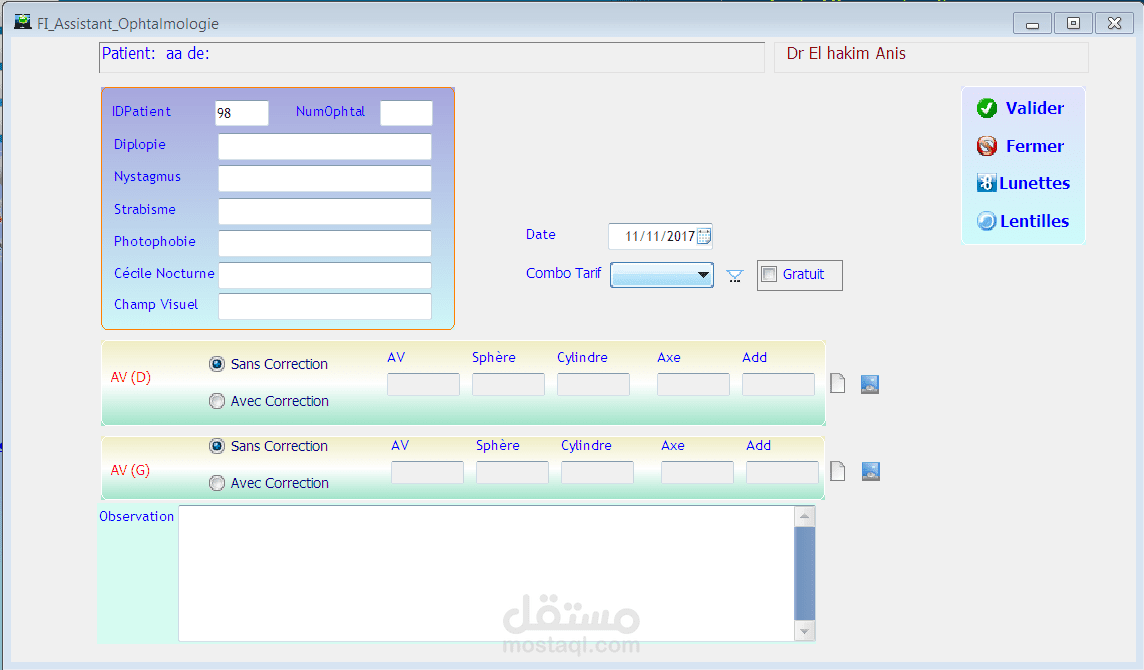Click the red 'AV (D)' label
The image size is (1144, 670).
click(x=131, y=377)
